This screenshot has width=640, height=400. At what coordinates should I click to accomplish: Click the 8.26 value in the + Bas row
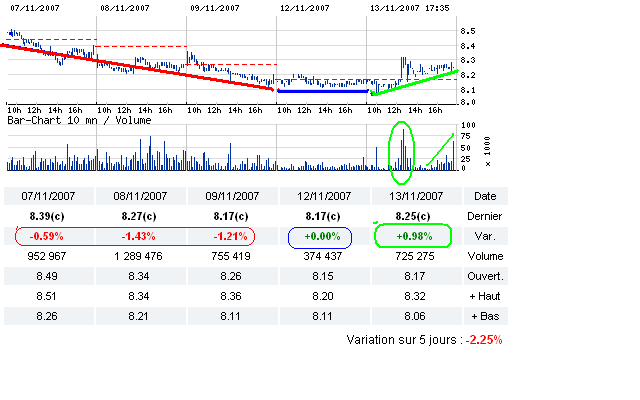point(47,316)
